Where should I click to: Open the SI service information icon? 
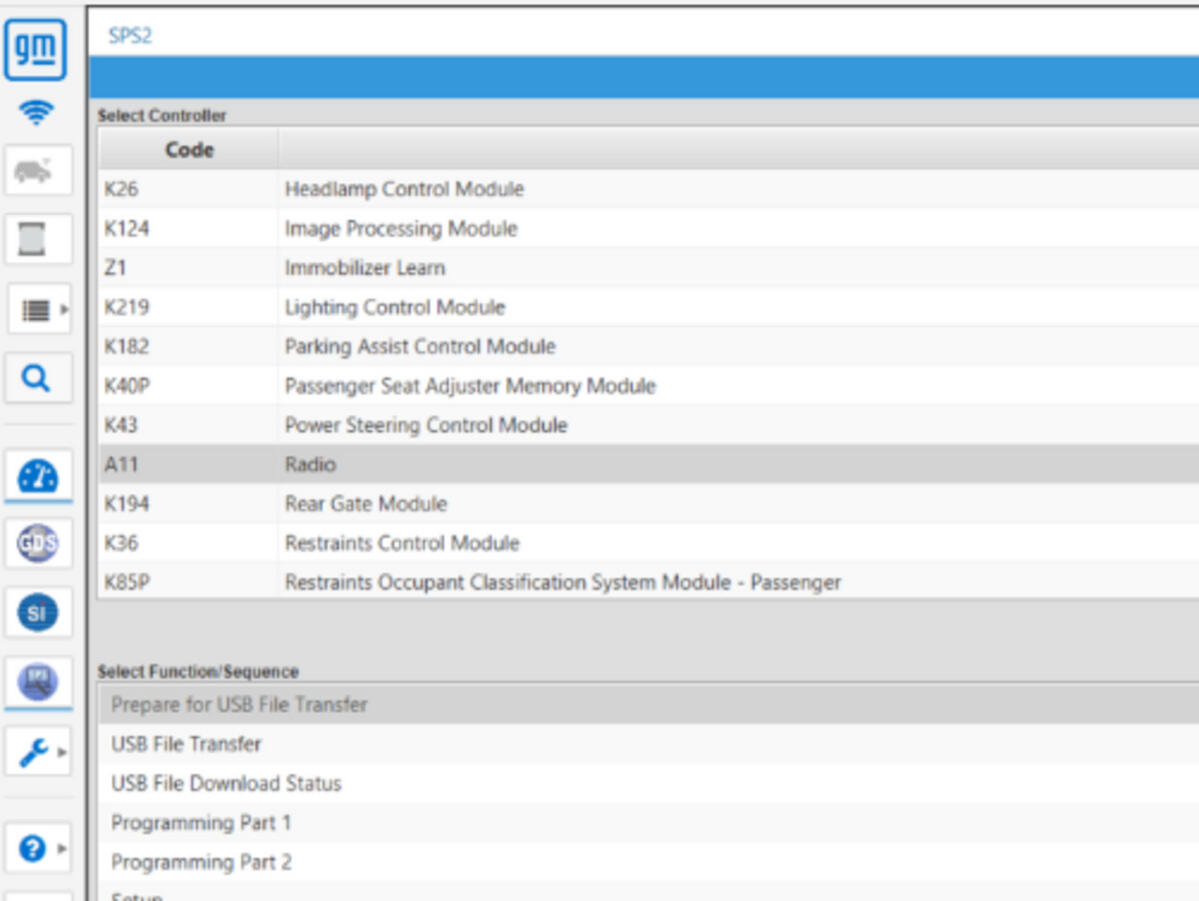(38, 612)
